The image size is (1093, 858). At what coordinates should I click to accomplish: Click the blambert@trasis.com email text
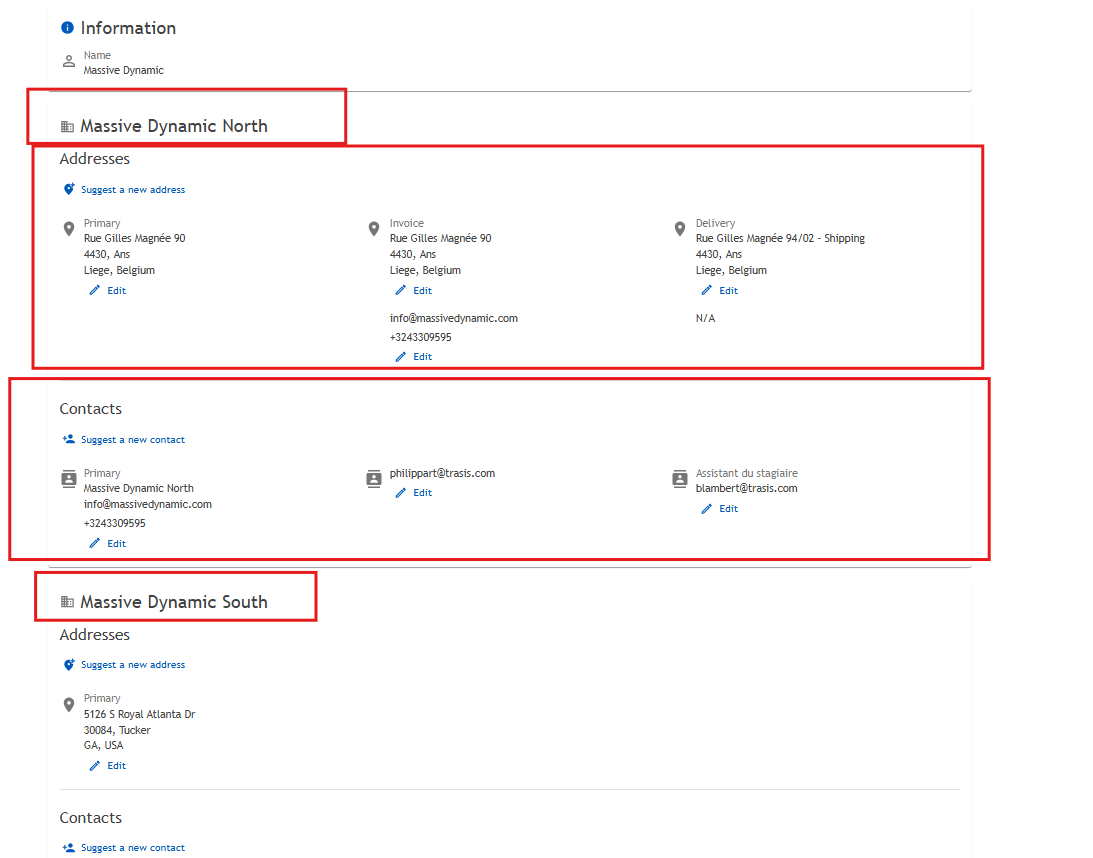point(747,489)
